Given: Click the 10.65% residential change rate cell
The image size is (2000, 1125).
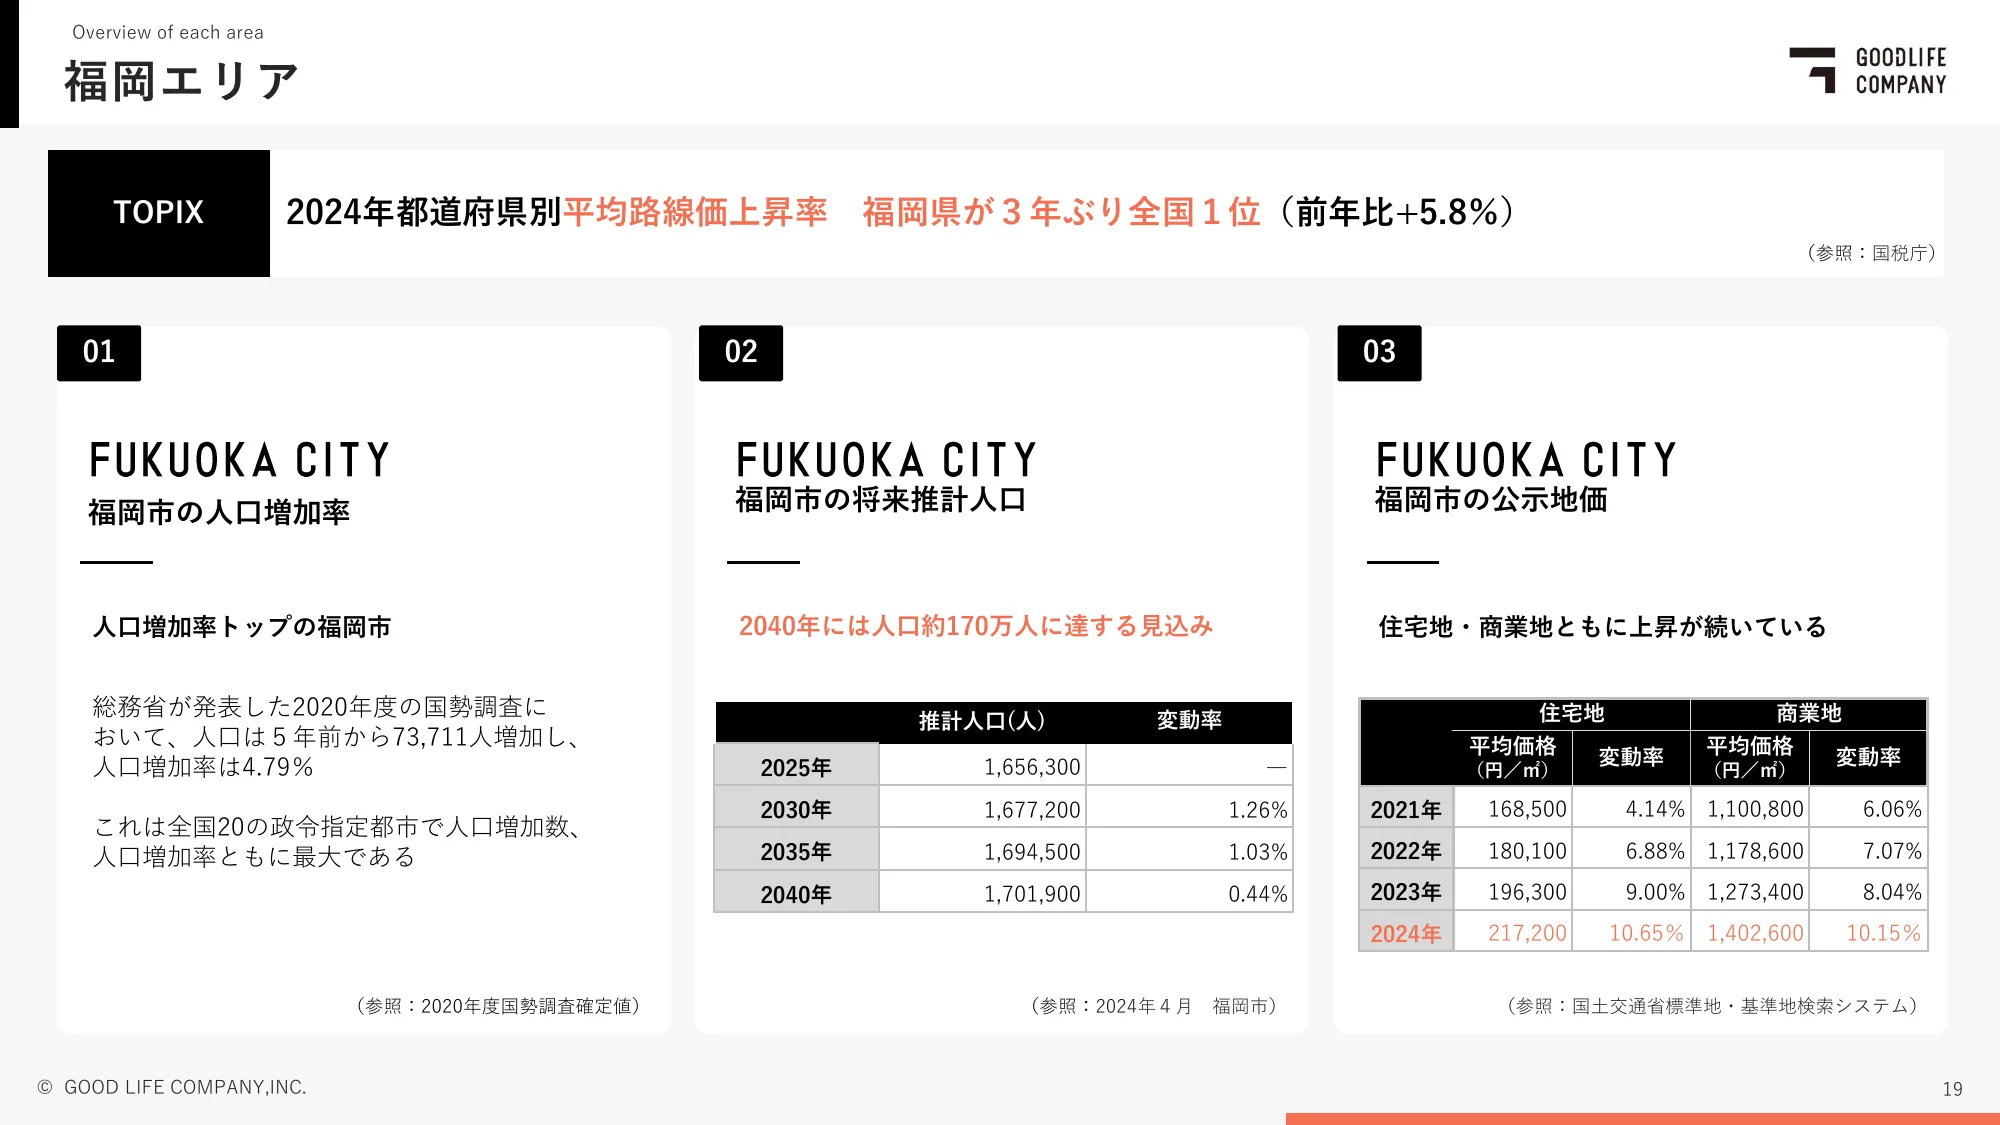Looking at the screenshot, I should pyautogui.click(x=1645, y=933).
